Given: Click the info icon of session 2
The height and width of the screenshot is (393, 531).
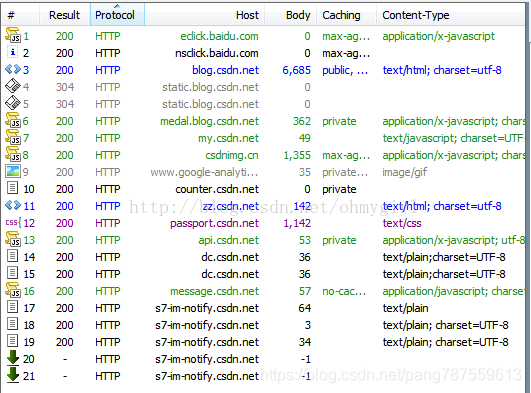Looking at the screenshot, I should 13,53.
